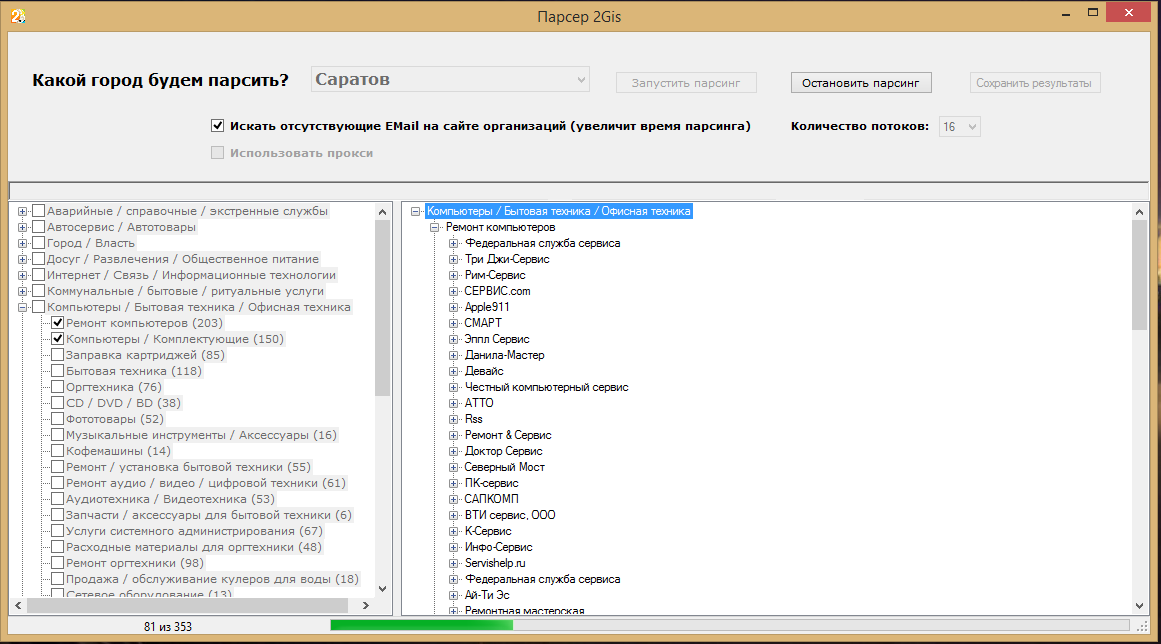1161x644 pixels.
Task: Select the АТТО result row
Action: point(478,403)
